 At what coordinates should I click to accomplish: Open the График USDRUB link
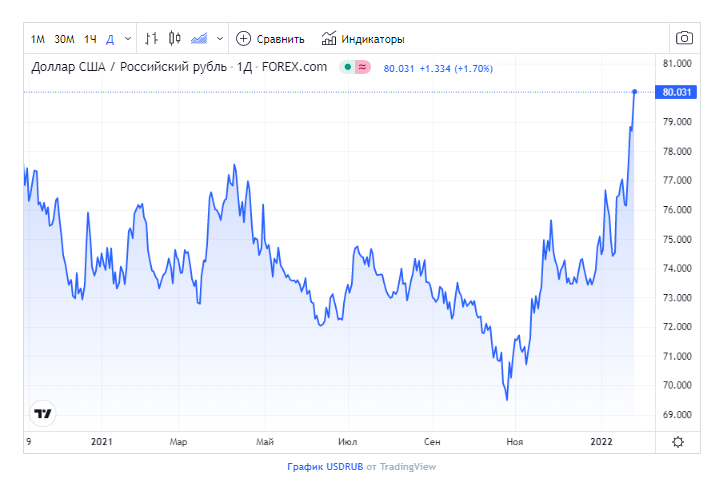325,467
